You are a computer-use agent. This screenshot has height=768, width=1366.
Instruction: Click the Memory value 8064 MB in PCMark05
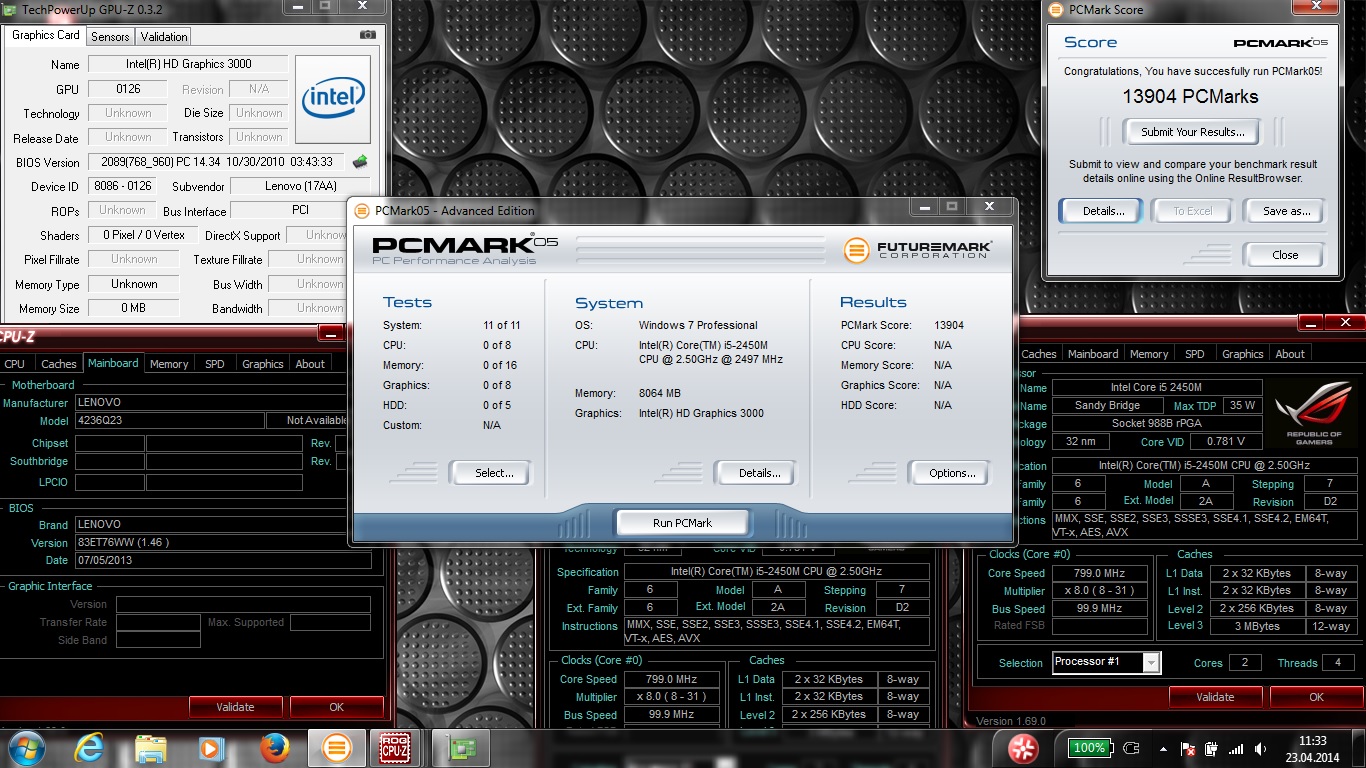[660, 394]
